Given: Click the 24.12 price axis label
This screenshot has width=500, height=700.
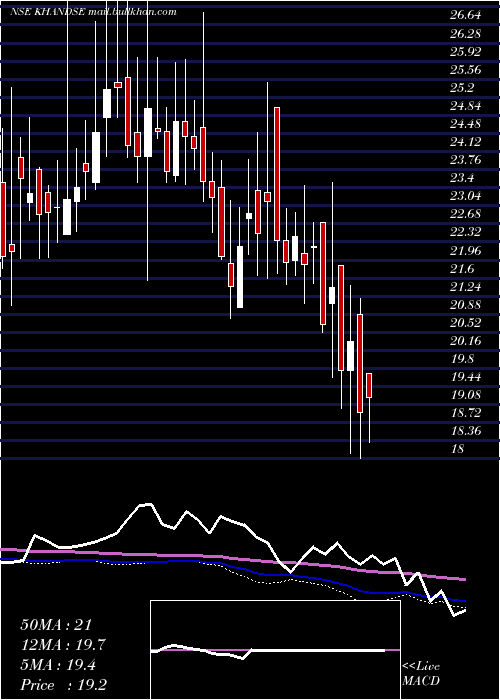Looking at the screenshot, I should [465, 142].
